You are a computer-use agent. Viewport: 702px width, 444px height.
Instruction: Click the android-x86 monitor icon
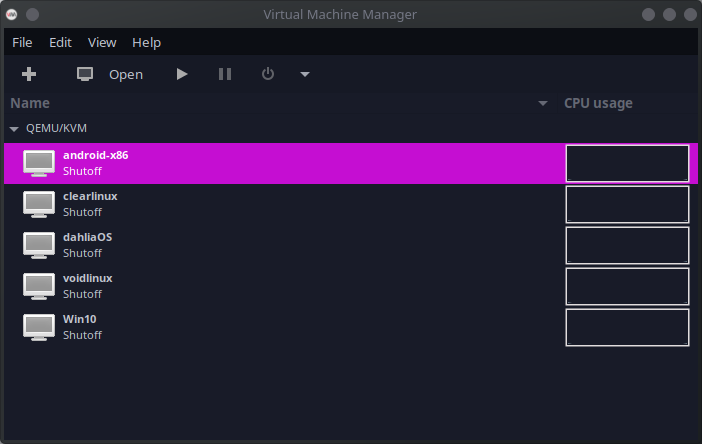[x=39, y=163]
